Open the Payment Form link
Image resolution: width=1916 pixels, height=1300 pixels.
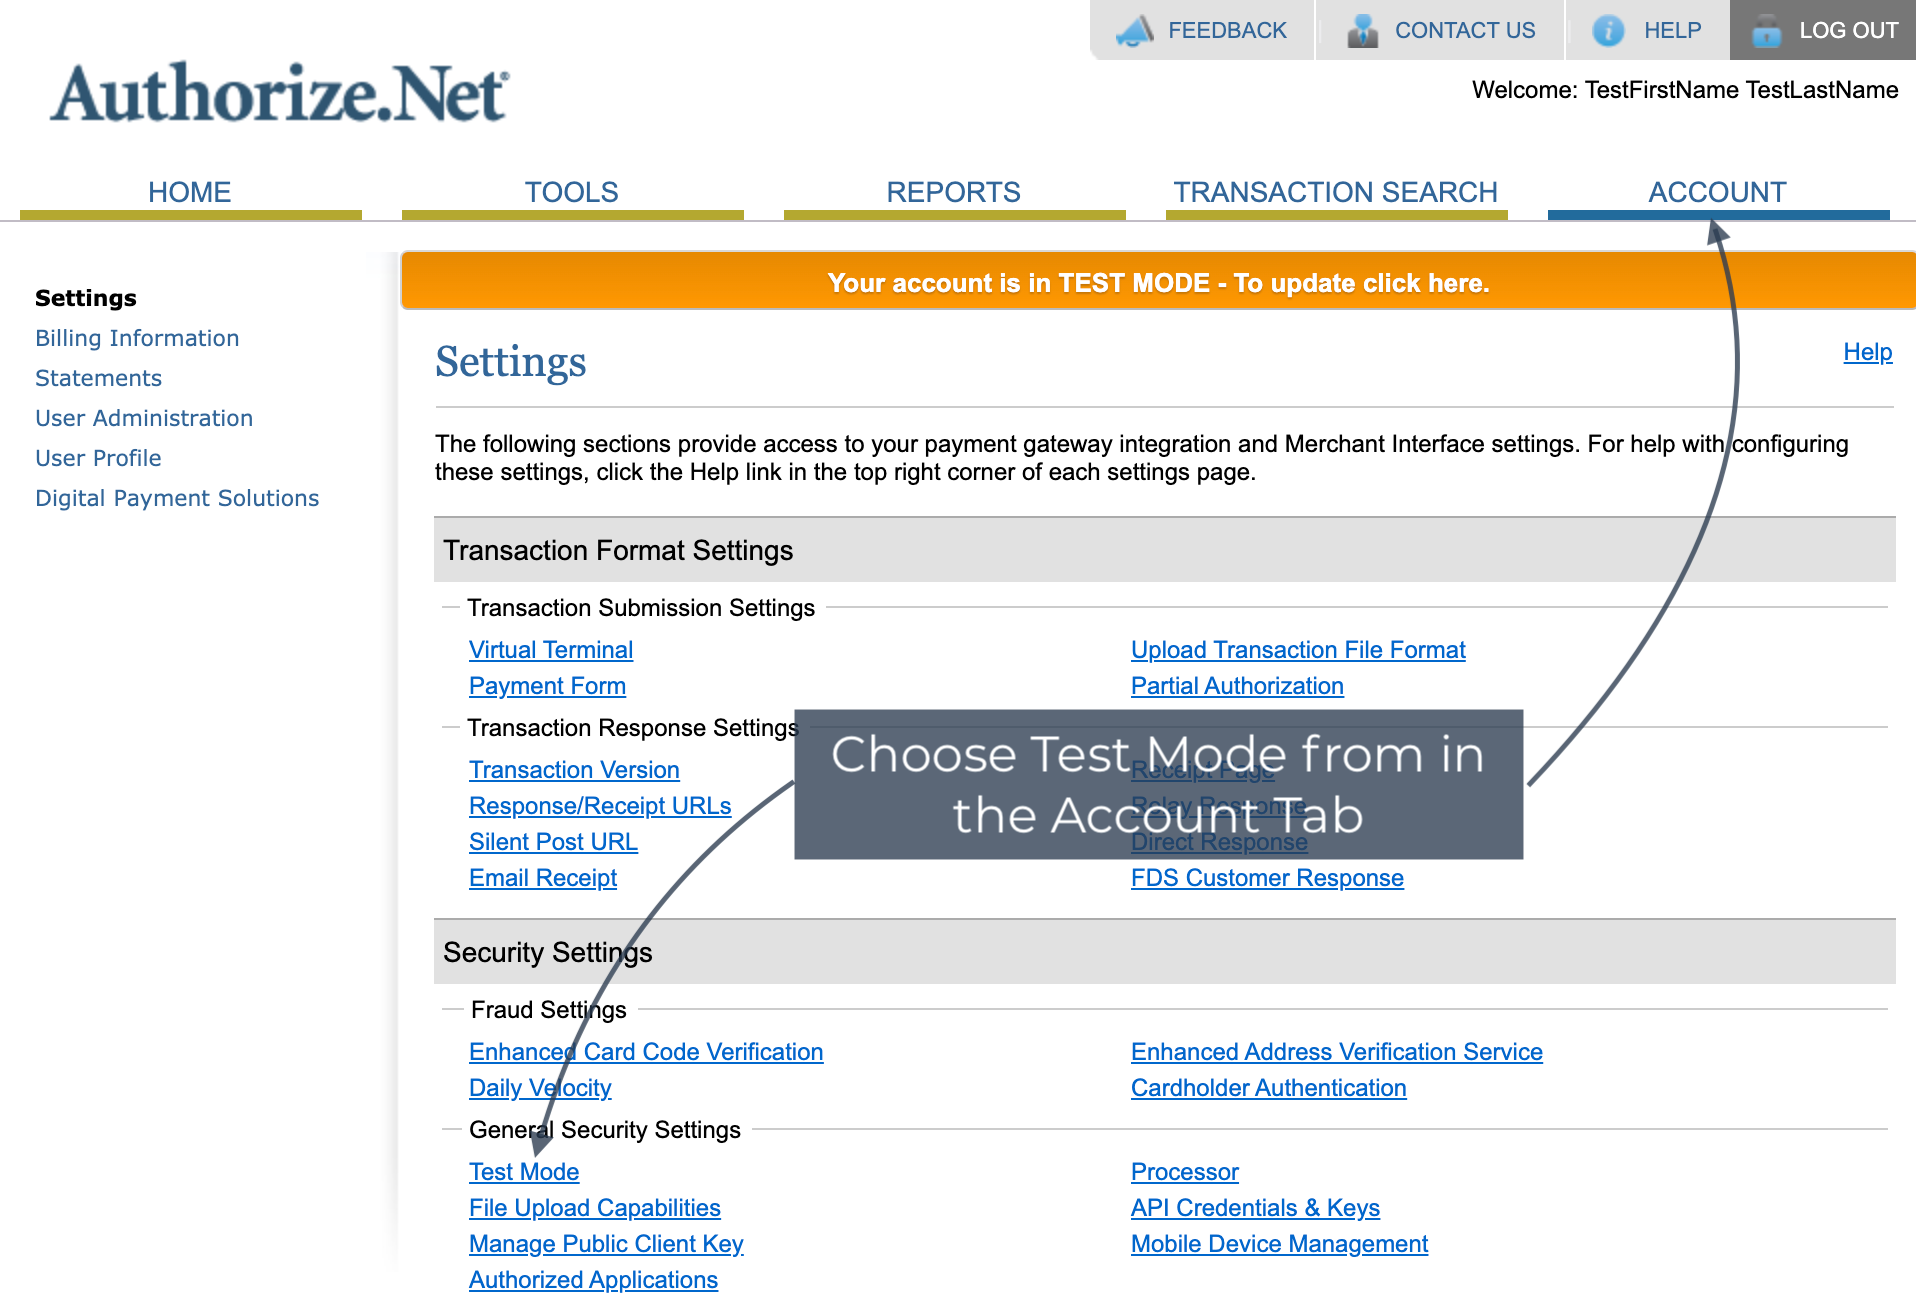click(547, 686)
